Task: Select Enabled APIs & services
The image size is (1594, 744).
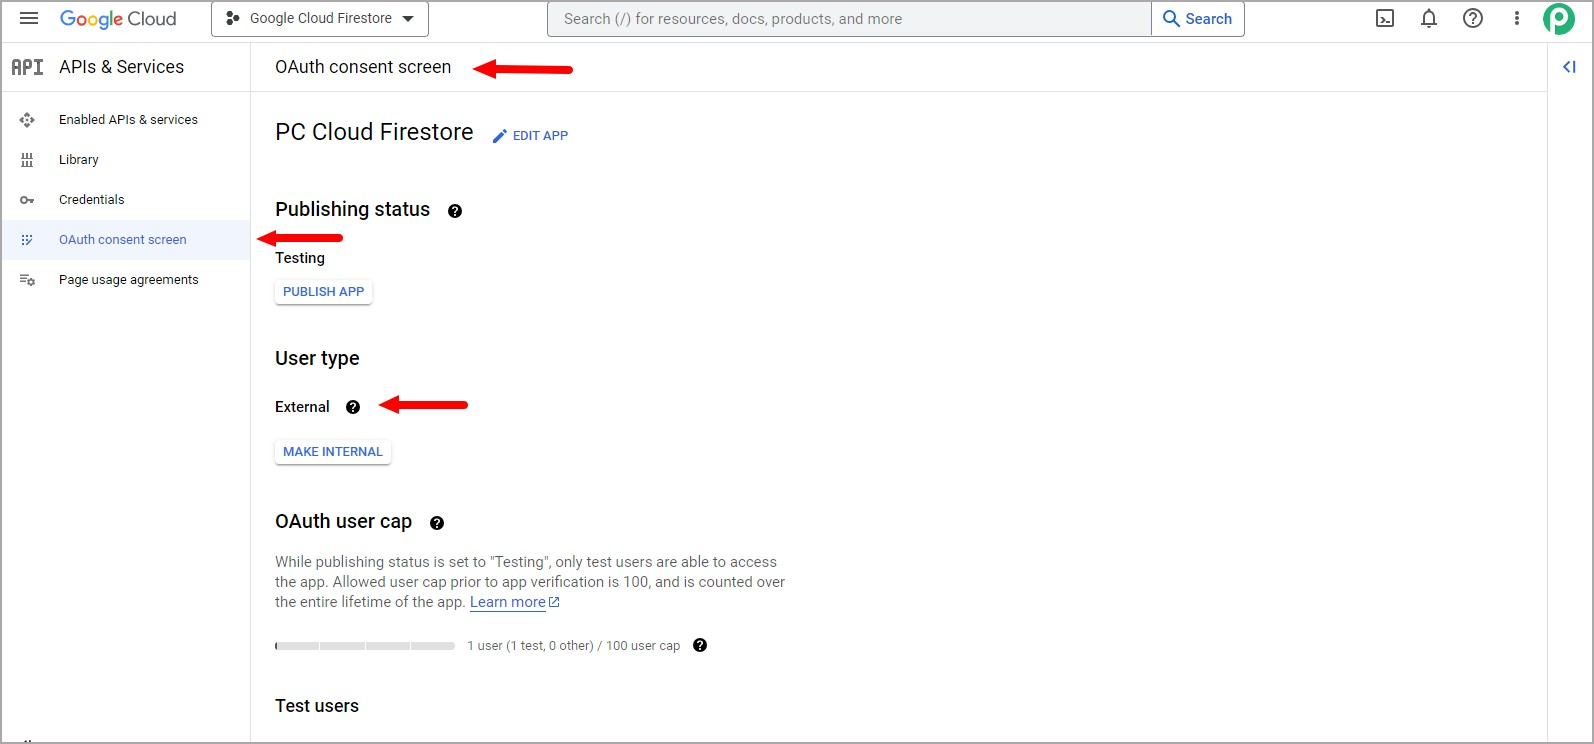Action: [x=126, y=120]
